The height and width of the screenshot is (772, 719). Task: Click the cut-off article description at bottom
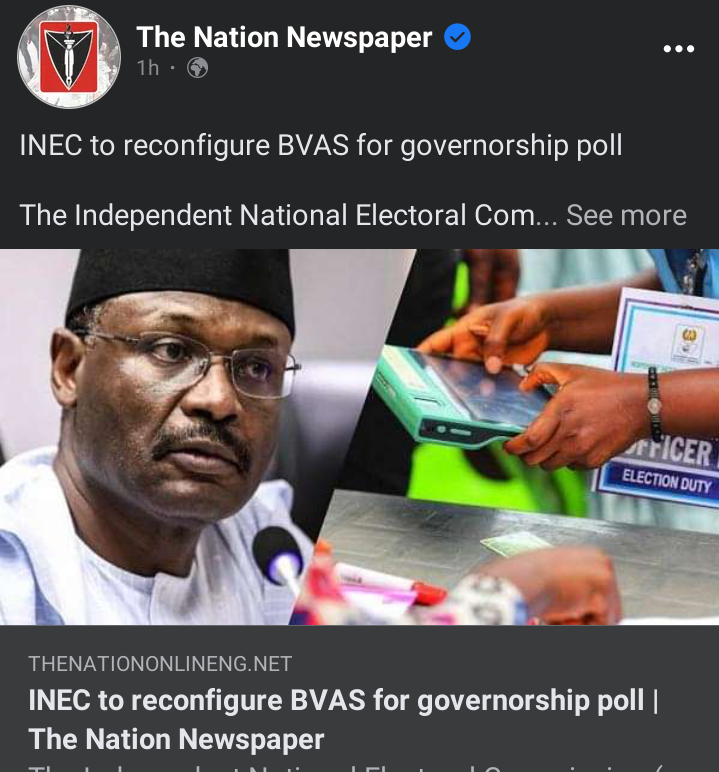pyautogui.click(x=345, y=767)
